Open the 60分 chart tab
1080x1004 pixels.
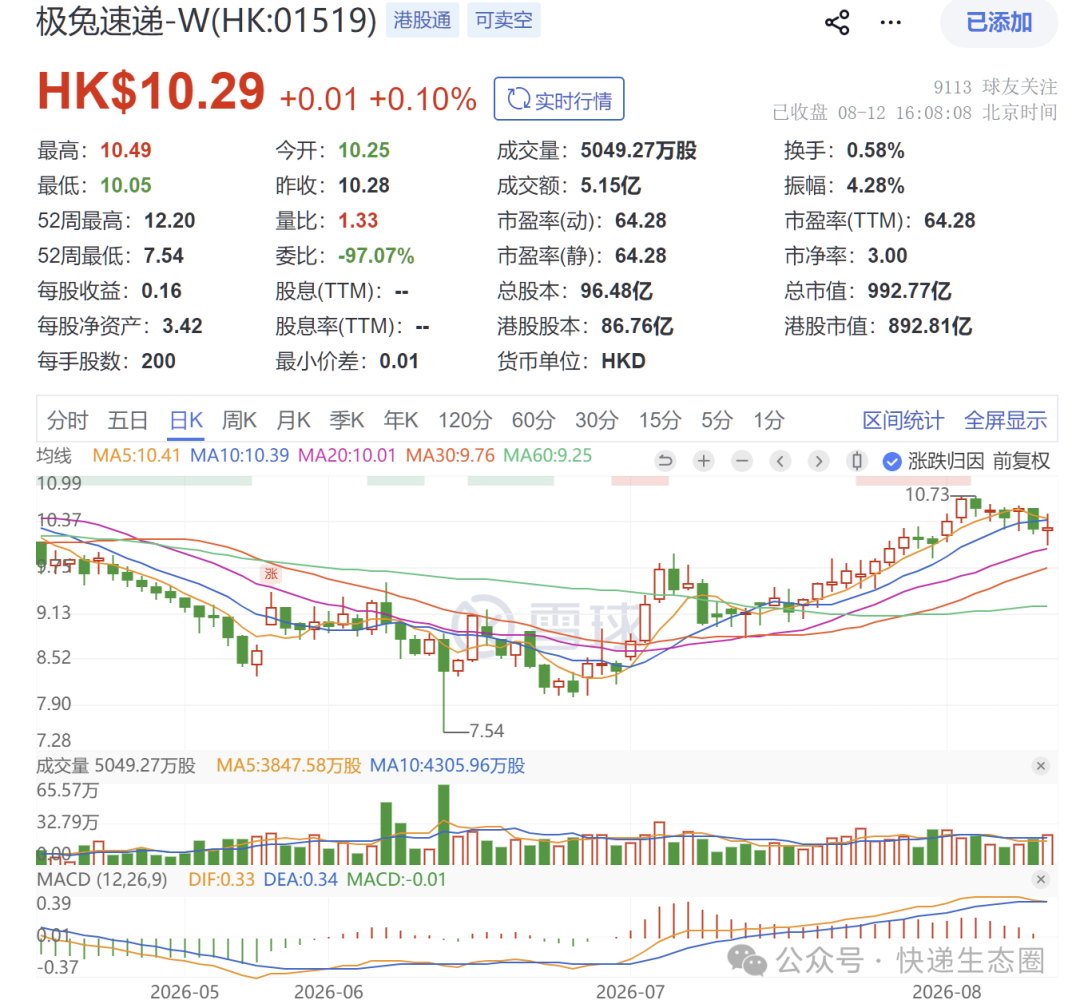click(533, 420)
